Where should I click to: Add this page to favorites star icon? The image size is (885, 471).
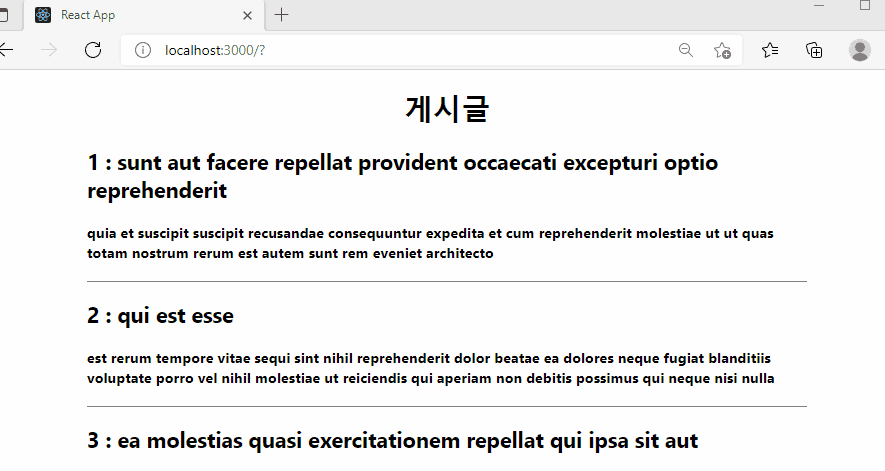click(722, 50)
